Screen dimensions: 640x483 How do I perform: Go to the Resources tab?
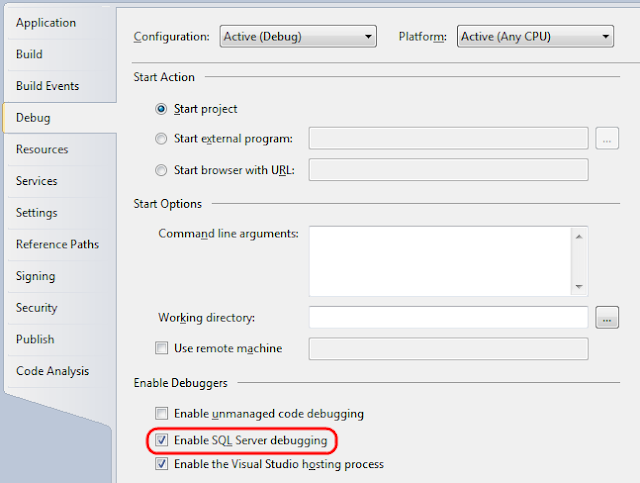42,149
